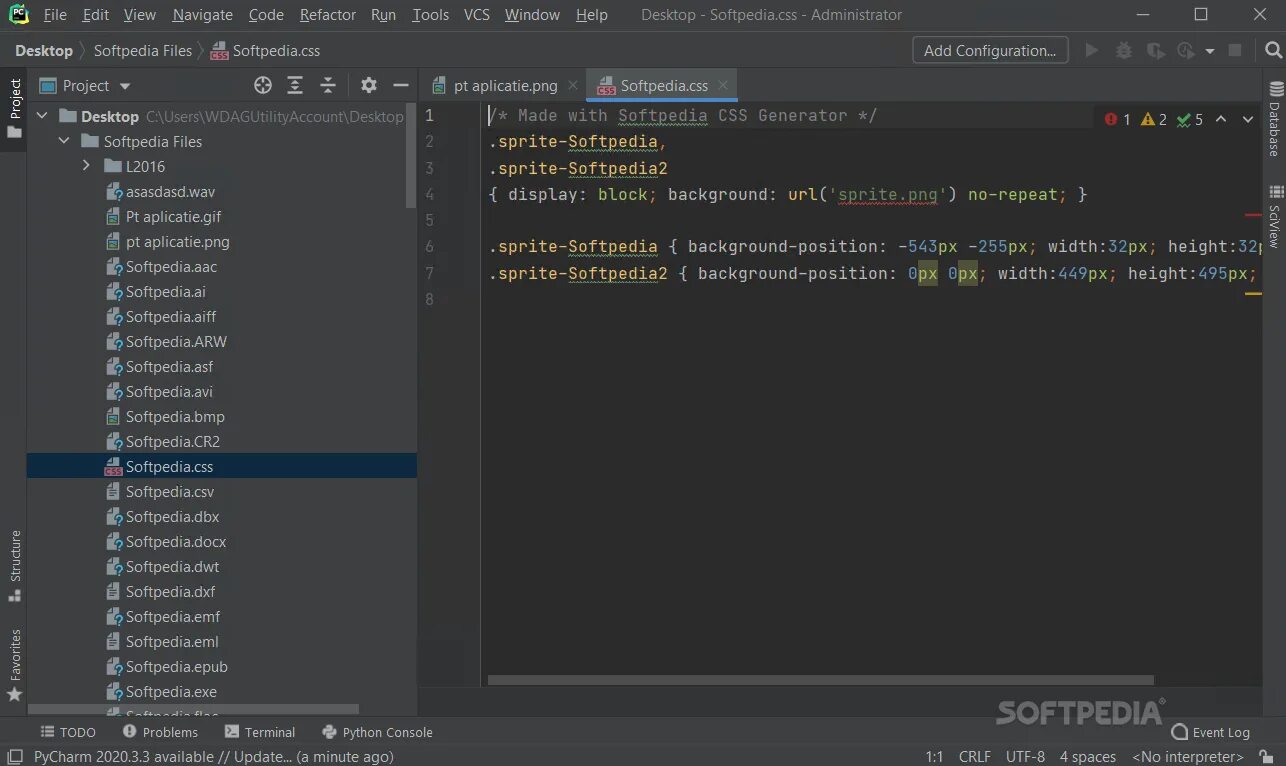Click the typos count indicator
1286x766 pixels.
click(1190, 119)
